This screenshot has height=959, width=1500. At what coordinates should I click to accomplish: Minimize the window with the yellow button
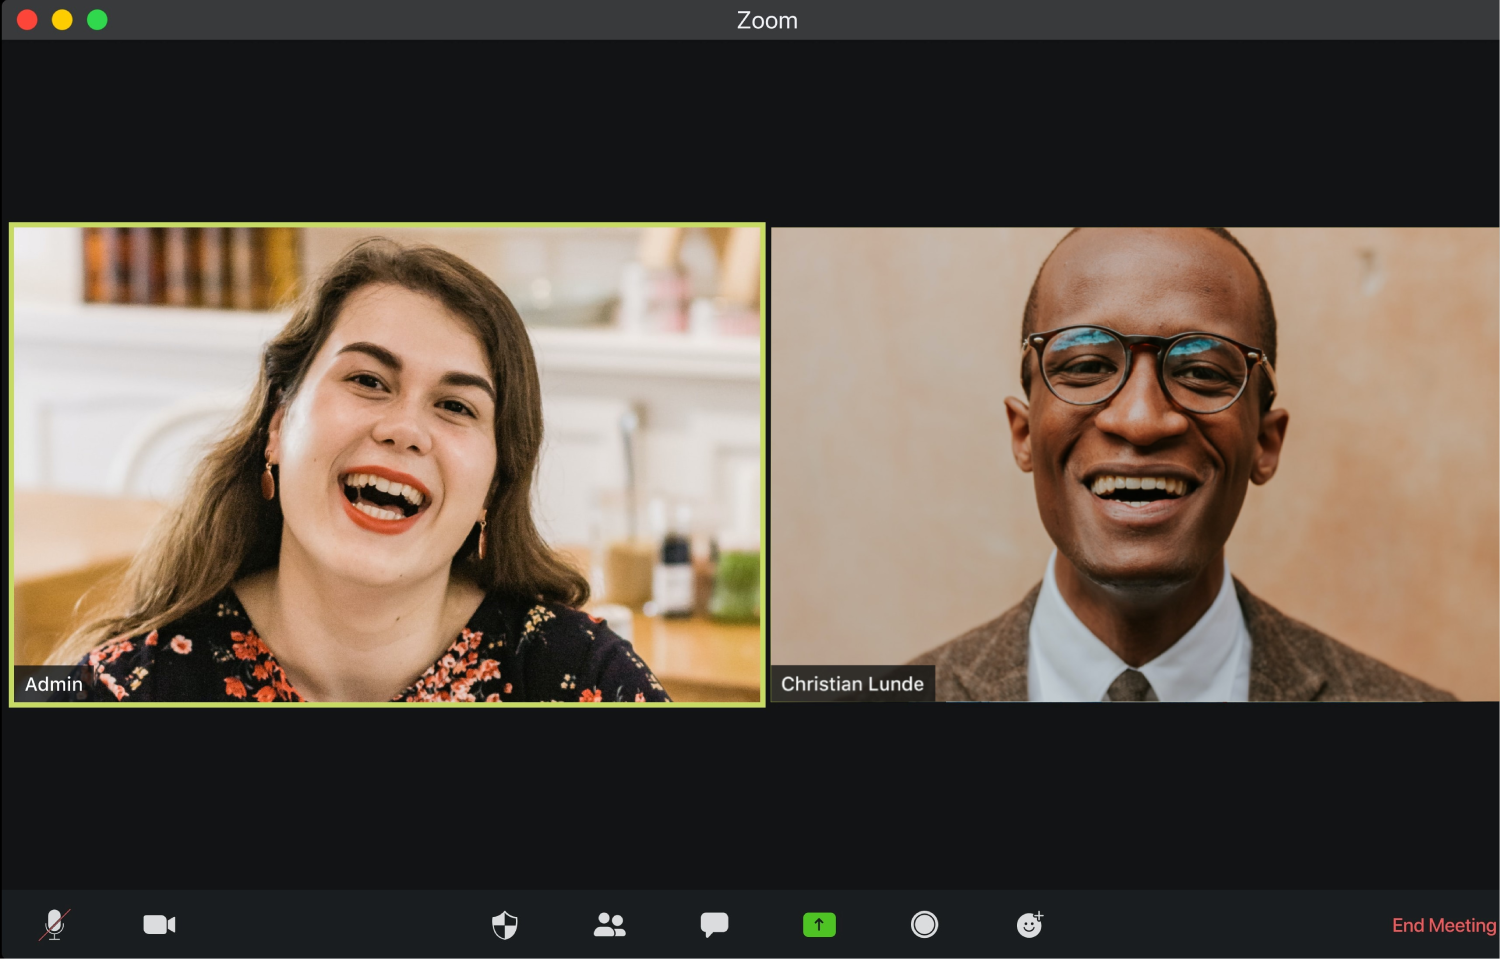click(x=62, y=20)
